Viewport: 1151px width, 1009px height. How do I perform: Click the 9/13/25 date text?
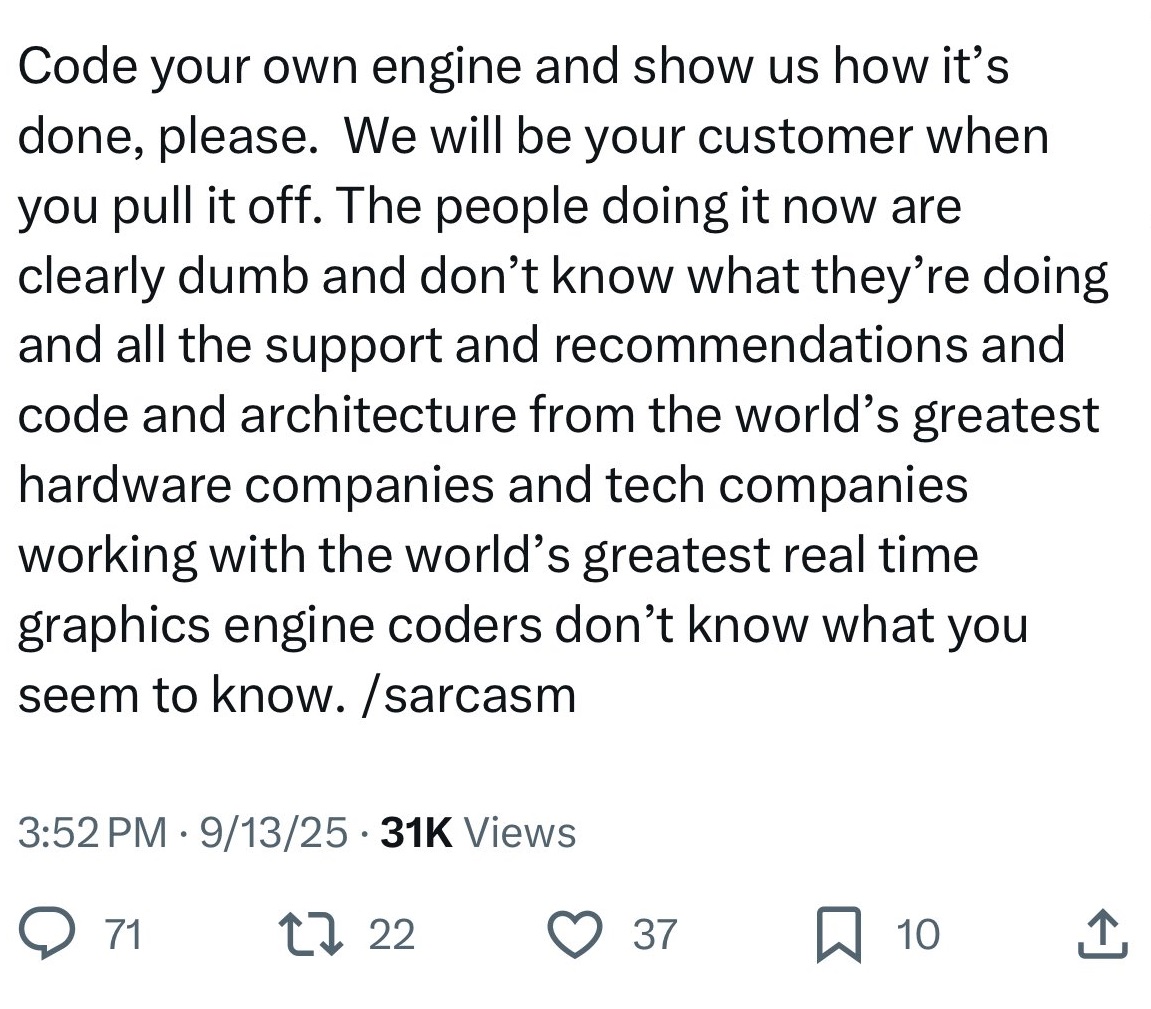point(273,833)
